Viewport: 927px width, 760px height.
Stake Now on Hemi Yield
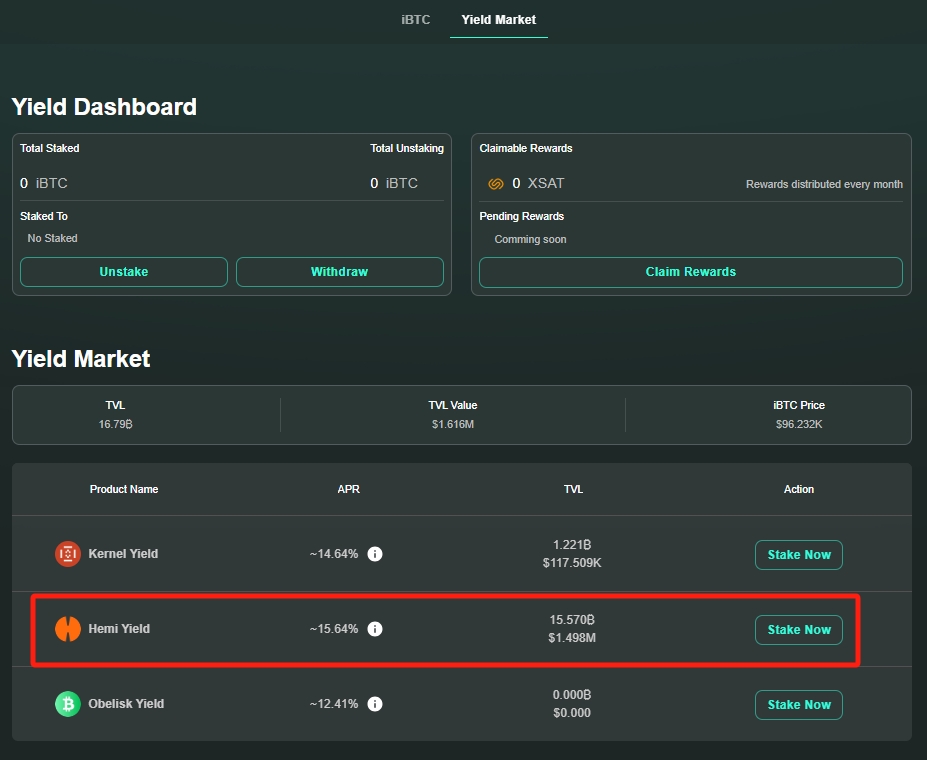798,630
